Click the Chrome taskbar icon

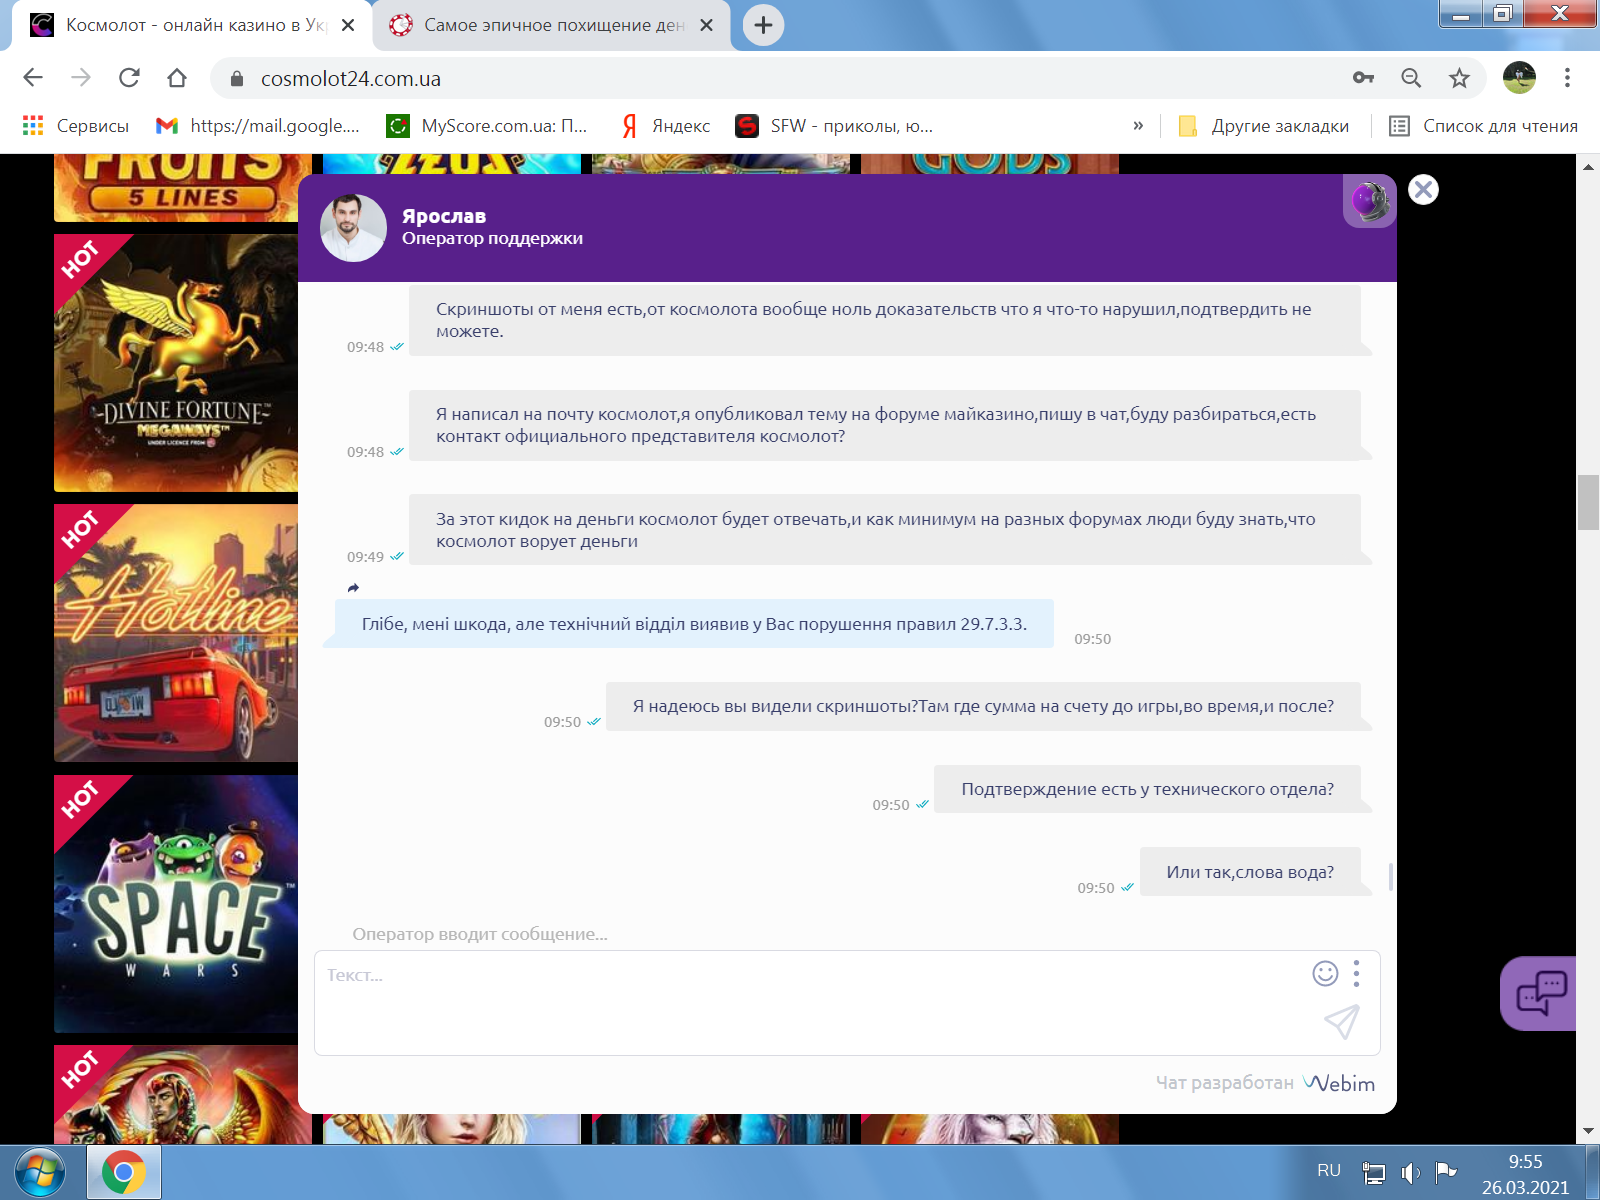(123, 1172)
